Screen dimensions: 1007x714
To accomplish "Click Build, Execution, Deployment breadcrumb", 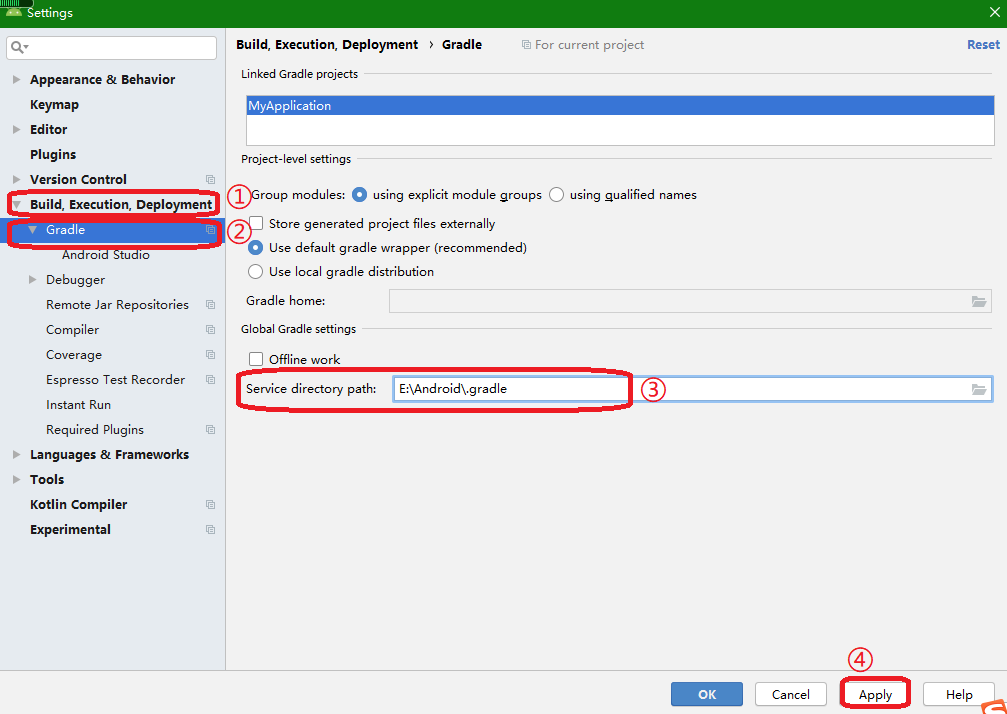I will point(327,45).
